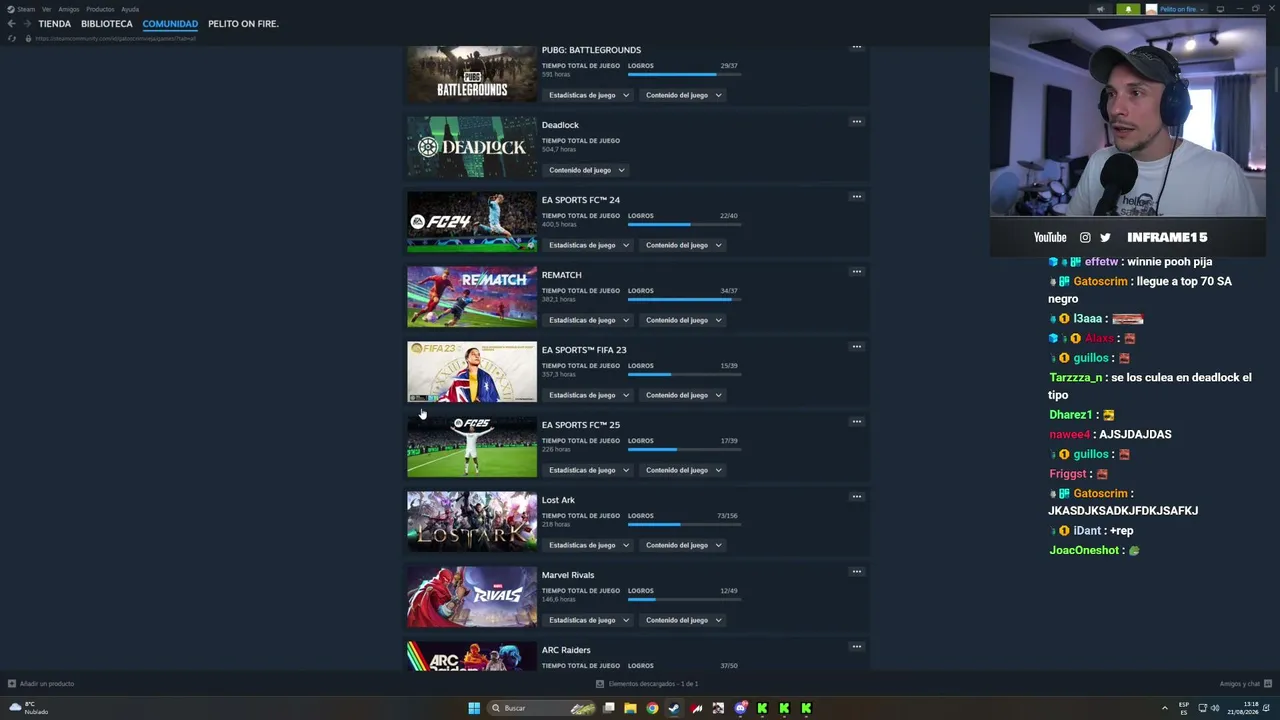This screenshot has height=720, width=1280.
Task: Click the PUBG achievements progress bar
Action: (x=683, y=74)
